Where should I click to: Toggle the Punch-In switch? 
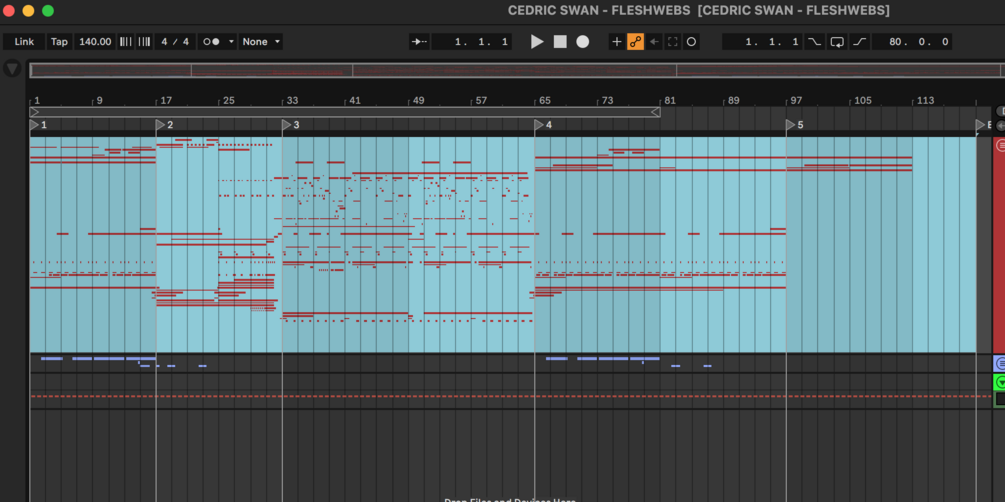tap(814, 42)
